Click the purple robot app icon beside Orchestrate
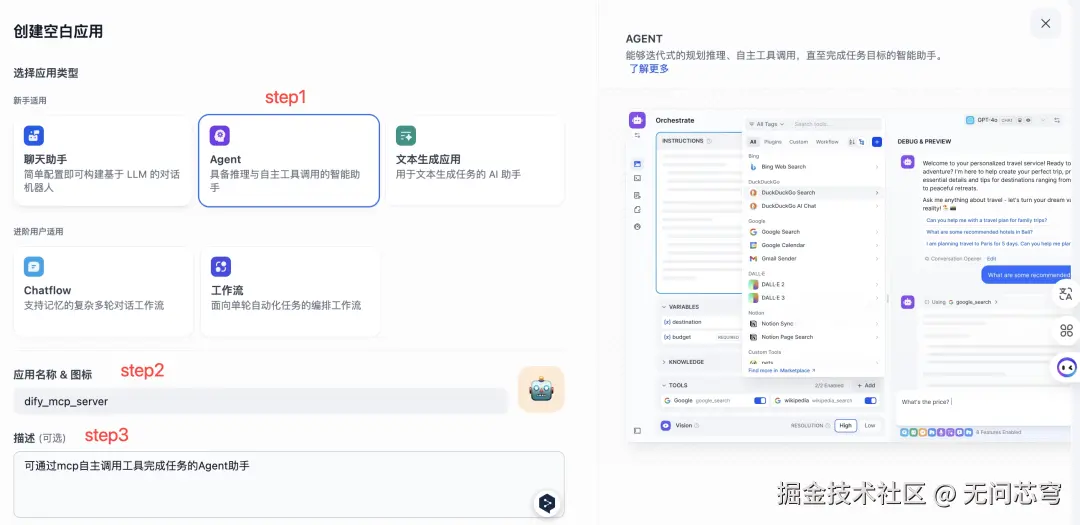Viewport: 1080px width, 525px height. (x=637, y=120)
